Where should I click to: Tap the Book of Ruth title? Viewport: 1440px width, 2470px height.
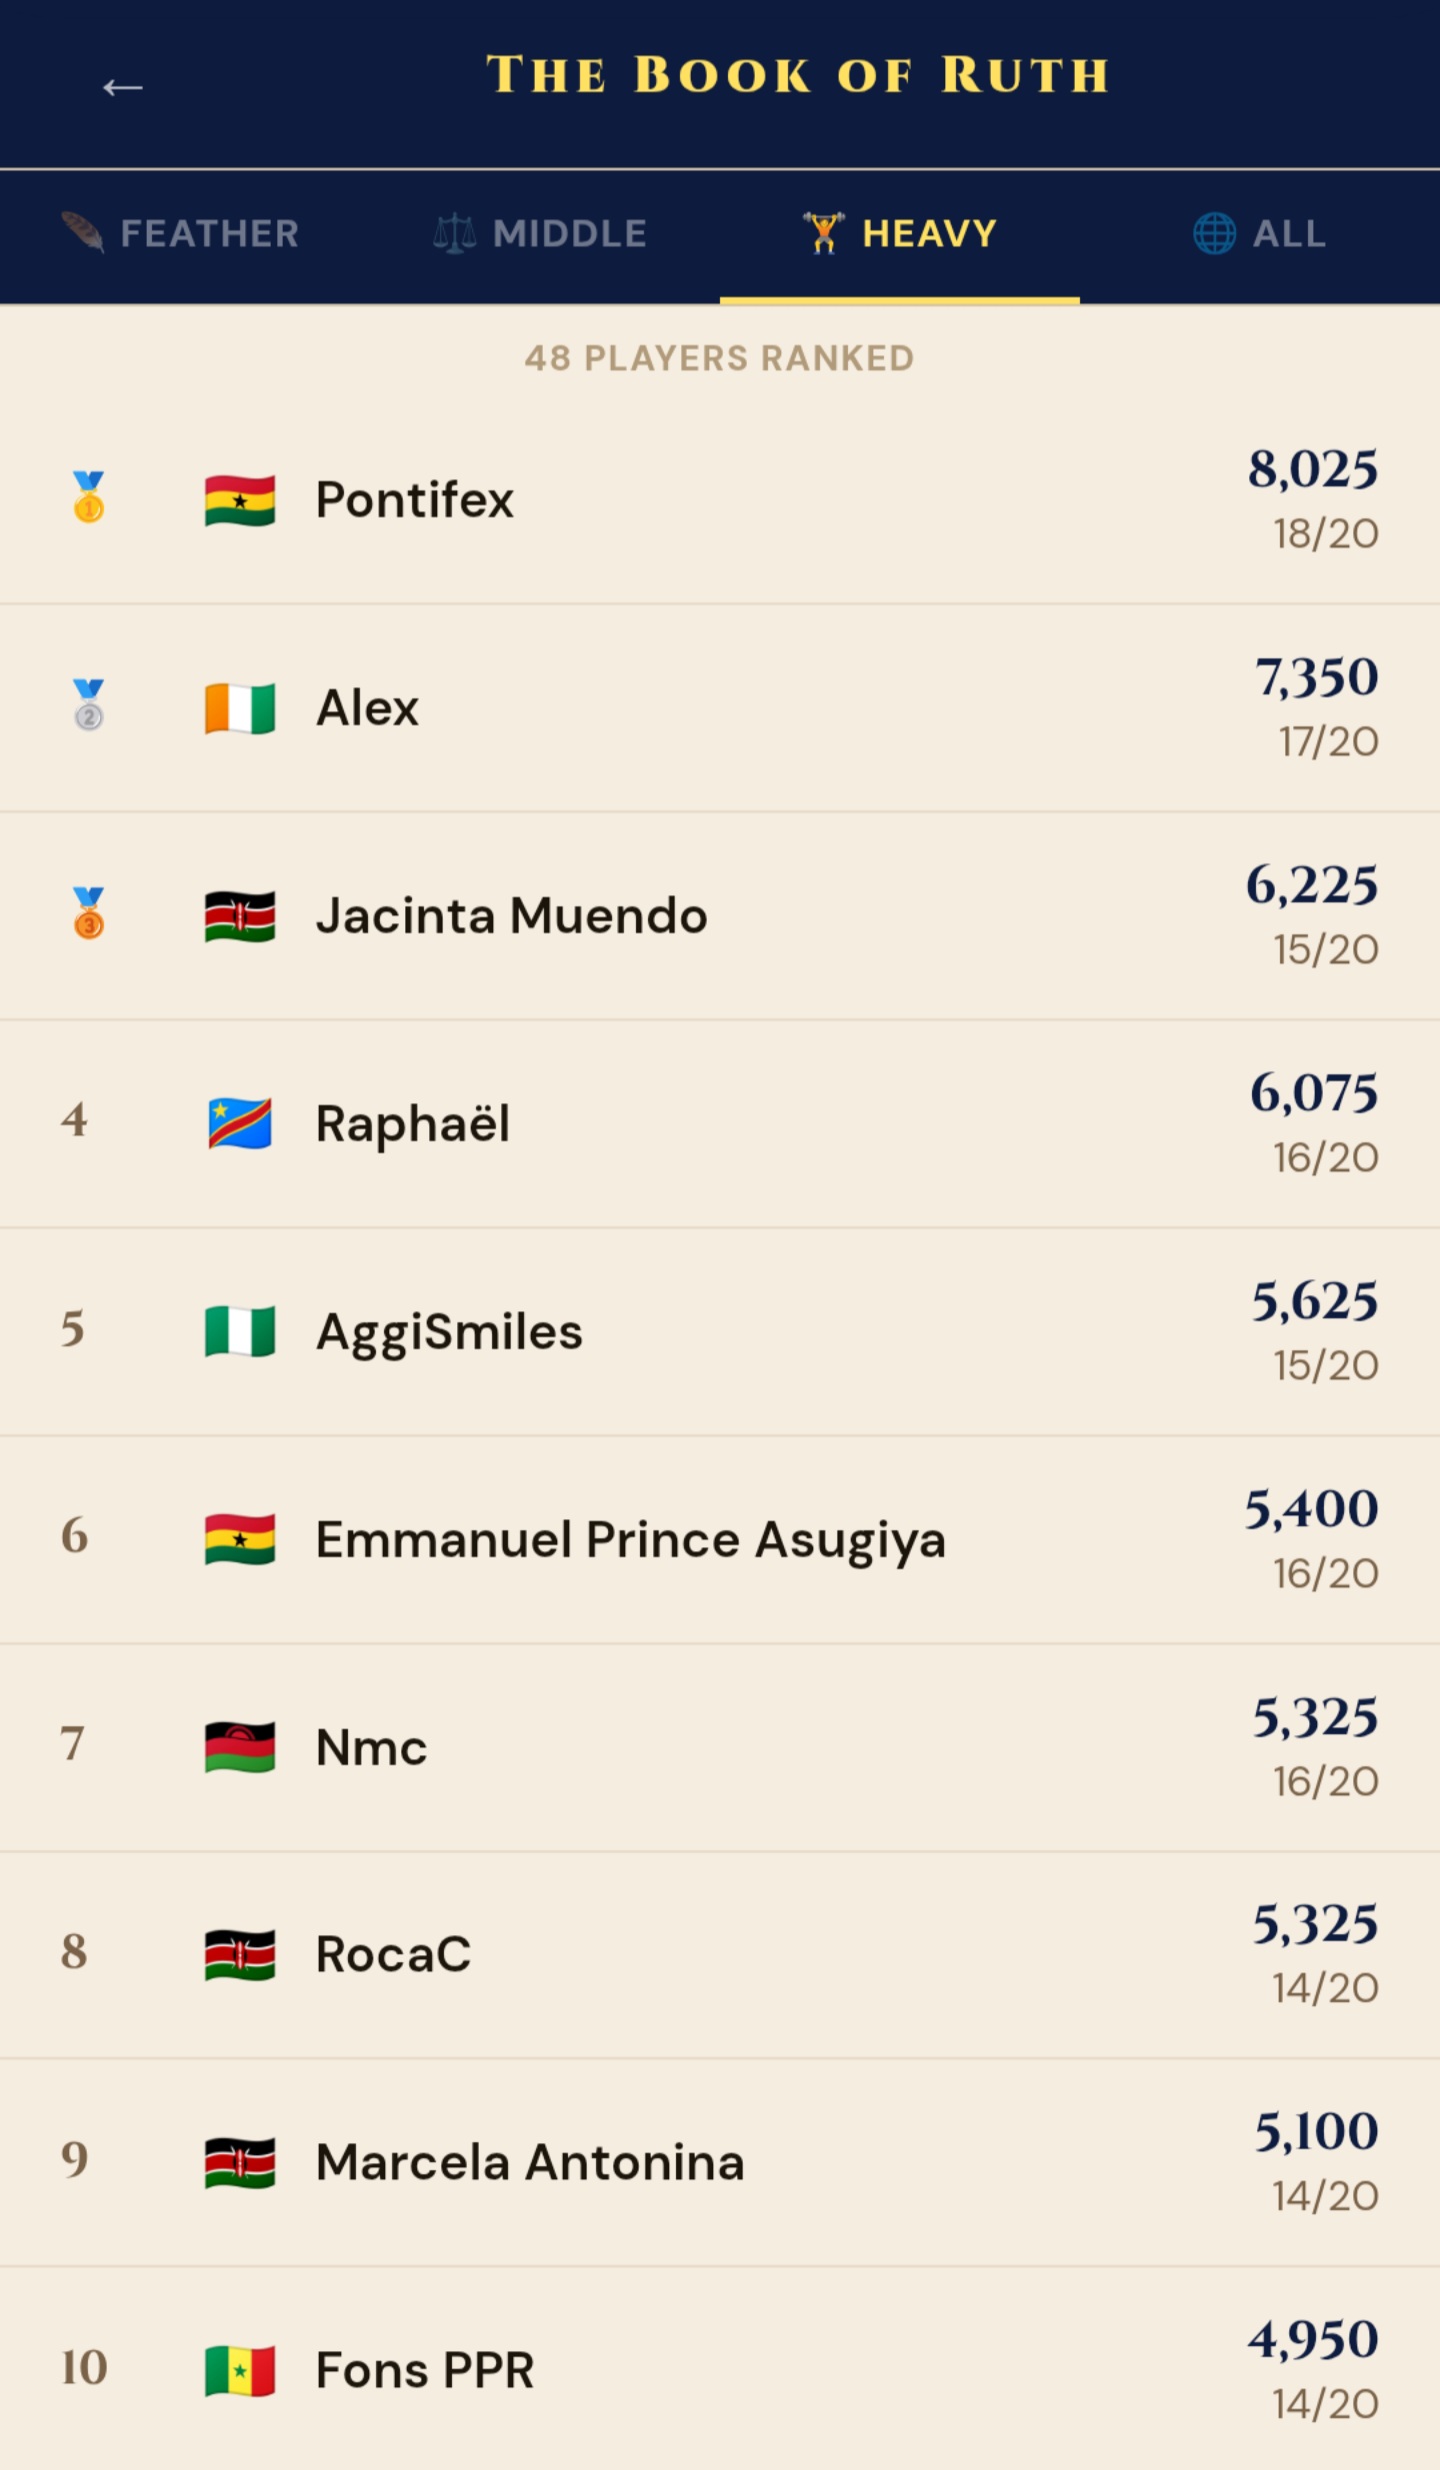coord(798,76)
